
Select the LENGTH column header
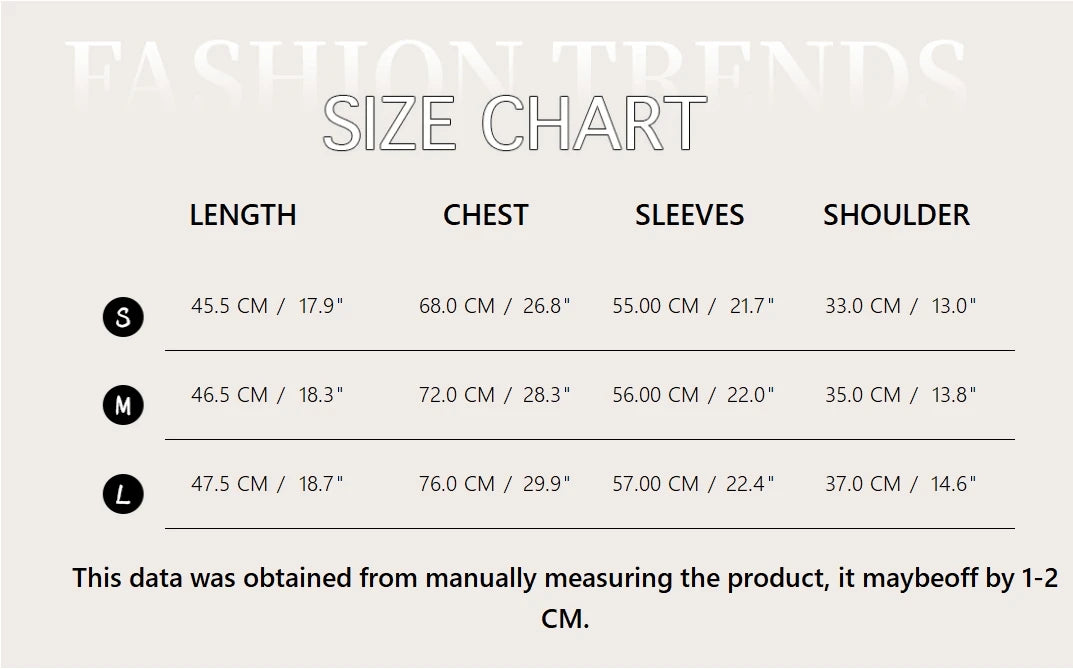[243, 215]
